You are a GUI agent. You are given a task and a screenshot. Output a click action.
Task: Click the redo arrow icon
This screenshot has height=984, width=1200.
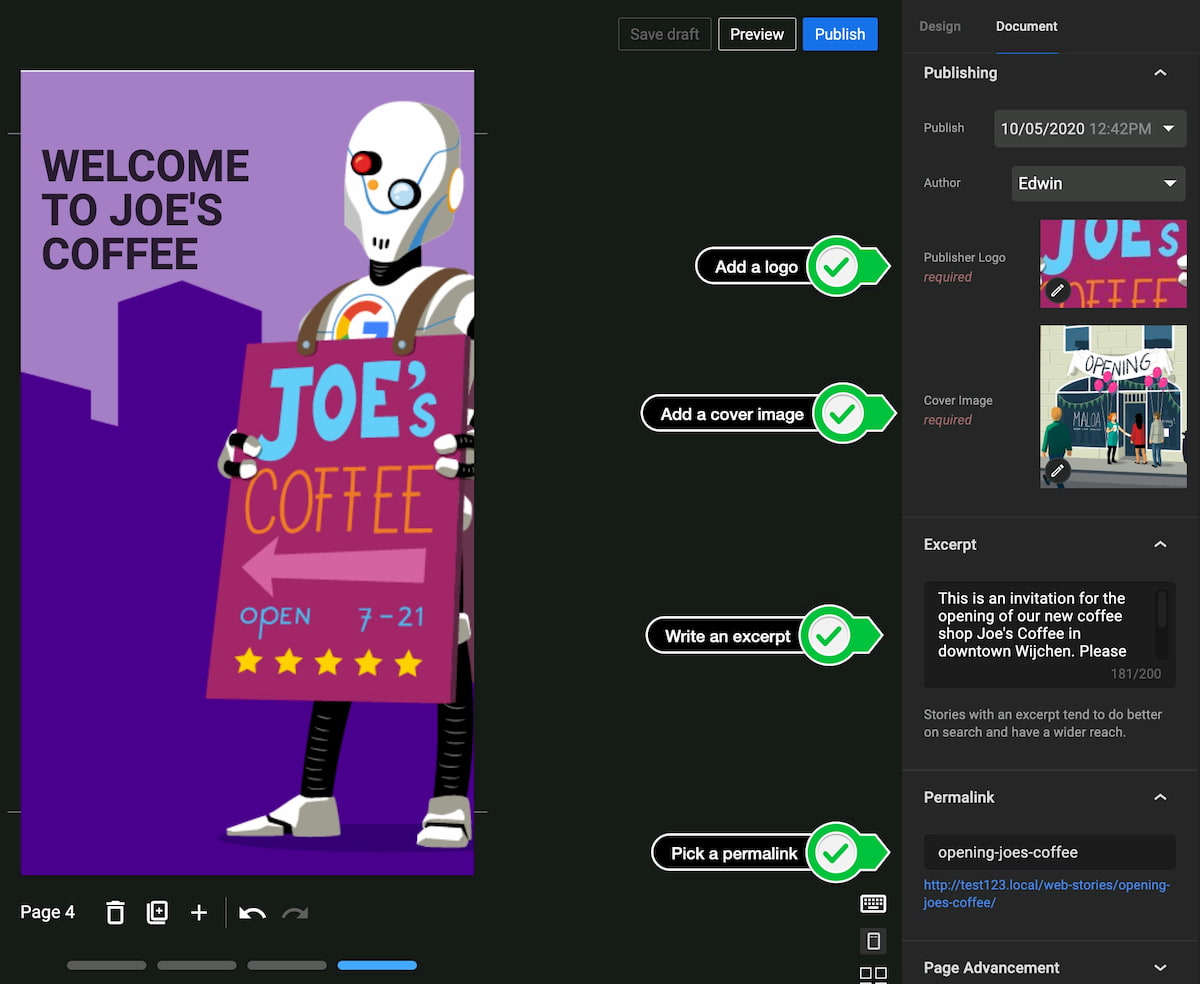tap(295, 912)
